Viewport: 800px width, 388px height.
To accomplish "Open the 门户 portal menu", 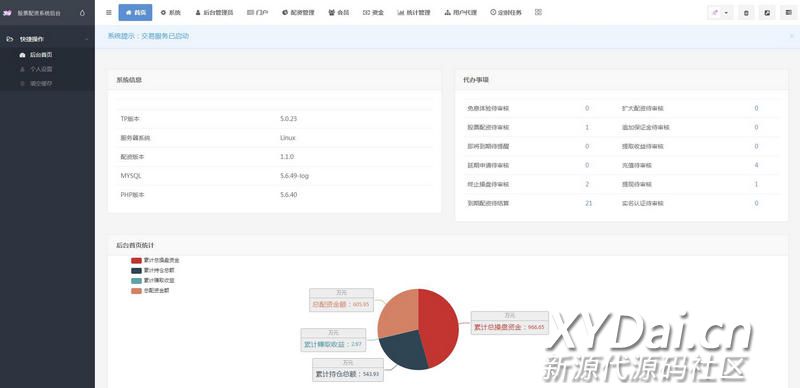I will coord(258,12).
